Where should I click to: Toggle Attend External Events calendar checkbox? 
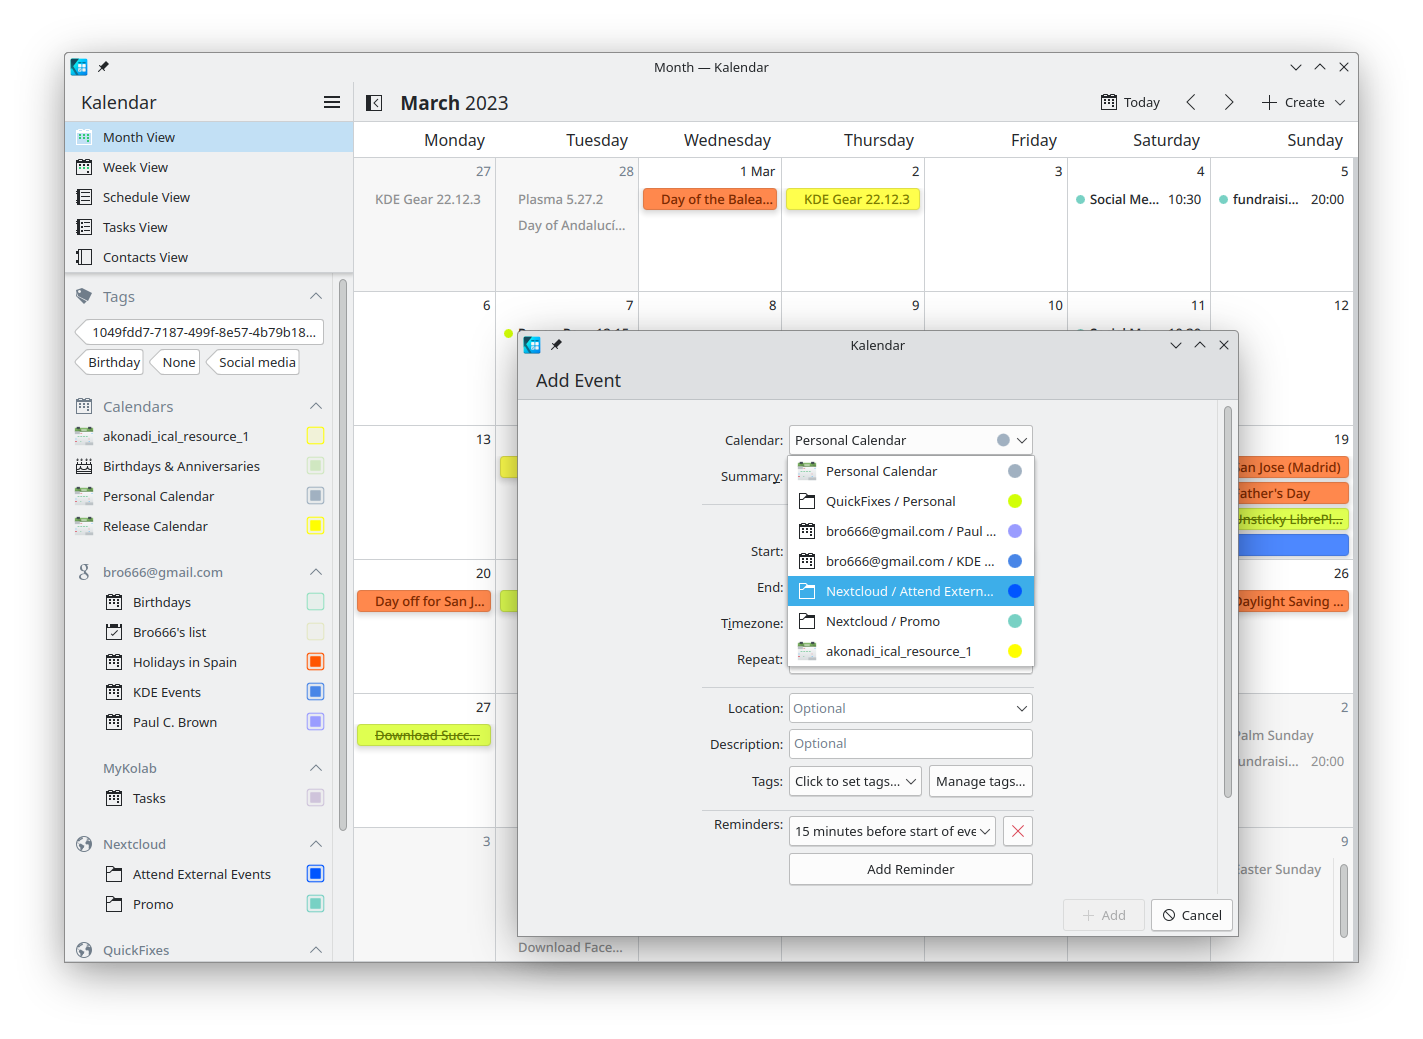pos(315,874)
